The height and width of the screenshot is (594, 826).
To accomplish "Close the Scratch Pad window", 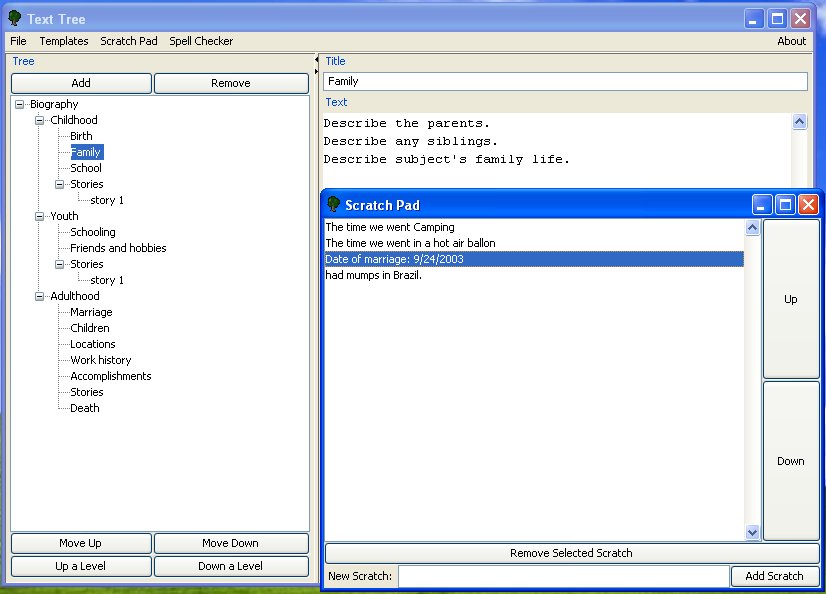I will pos(809,204).
